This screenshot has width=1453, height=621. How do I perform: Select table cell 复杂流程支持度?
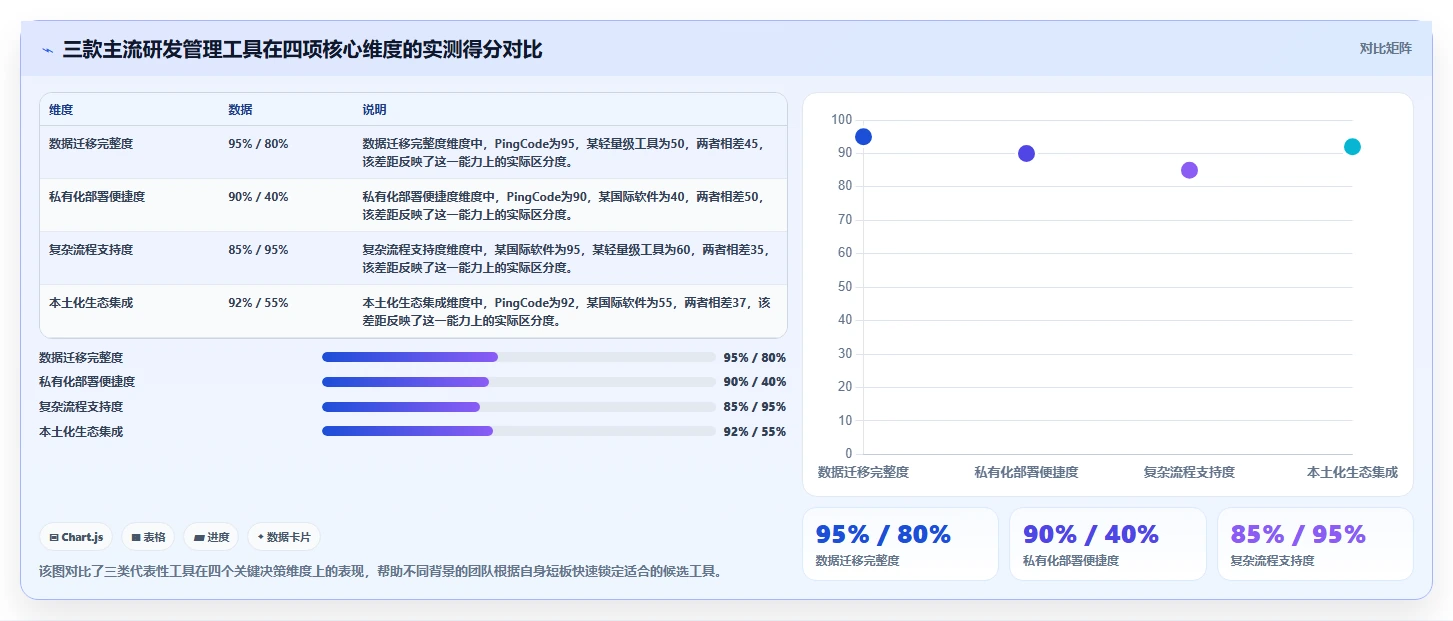[91, 250]
